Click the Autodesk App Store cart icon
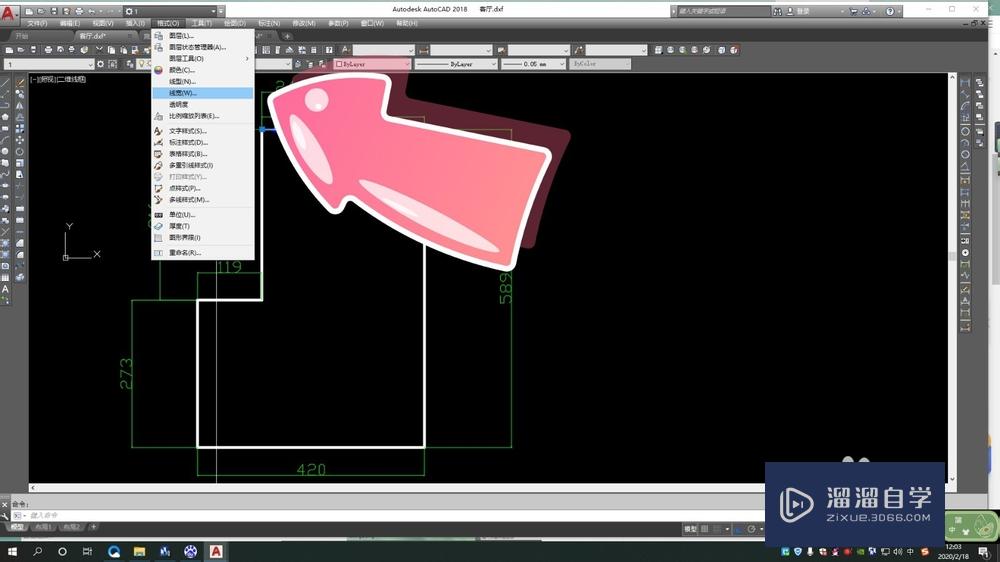 click(x=853, y=11)
